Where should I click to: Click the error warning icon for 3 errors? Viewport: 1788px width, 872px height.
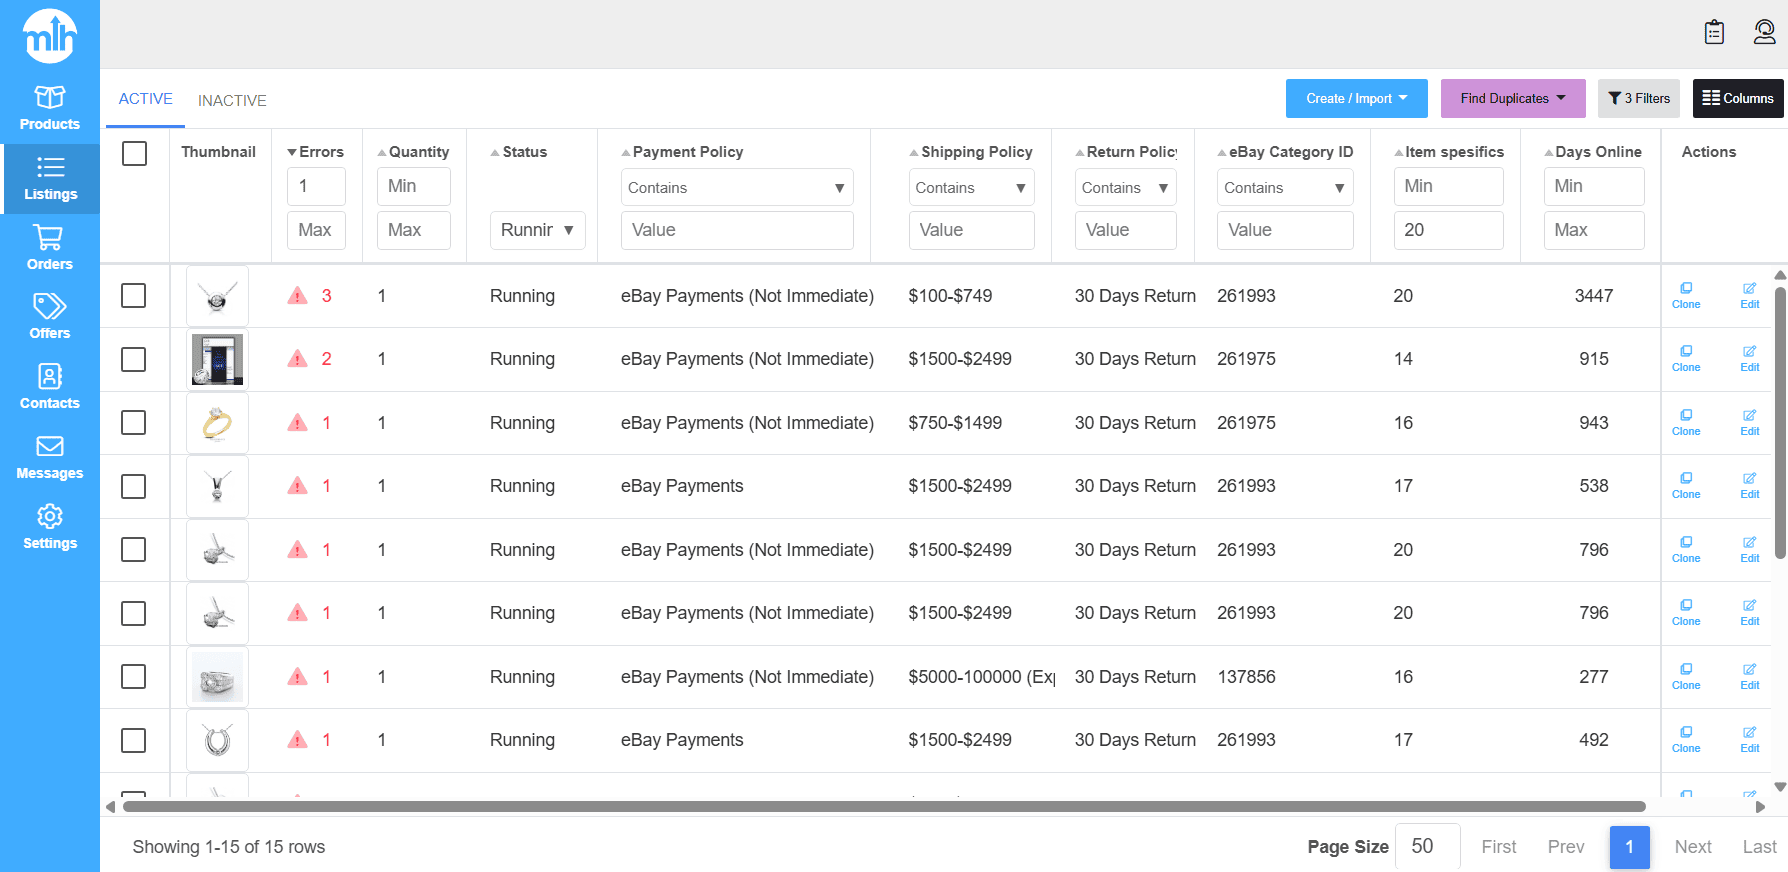point(297,295)
